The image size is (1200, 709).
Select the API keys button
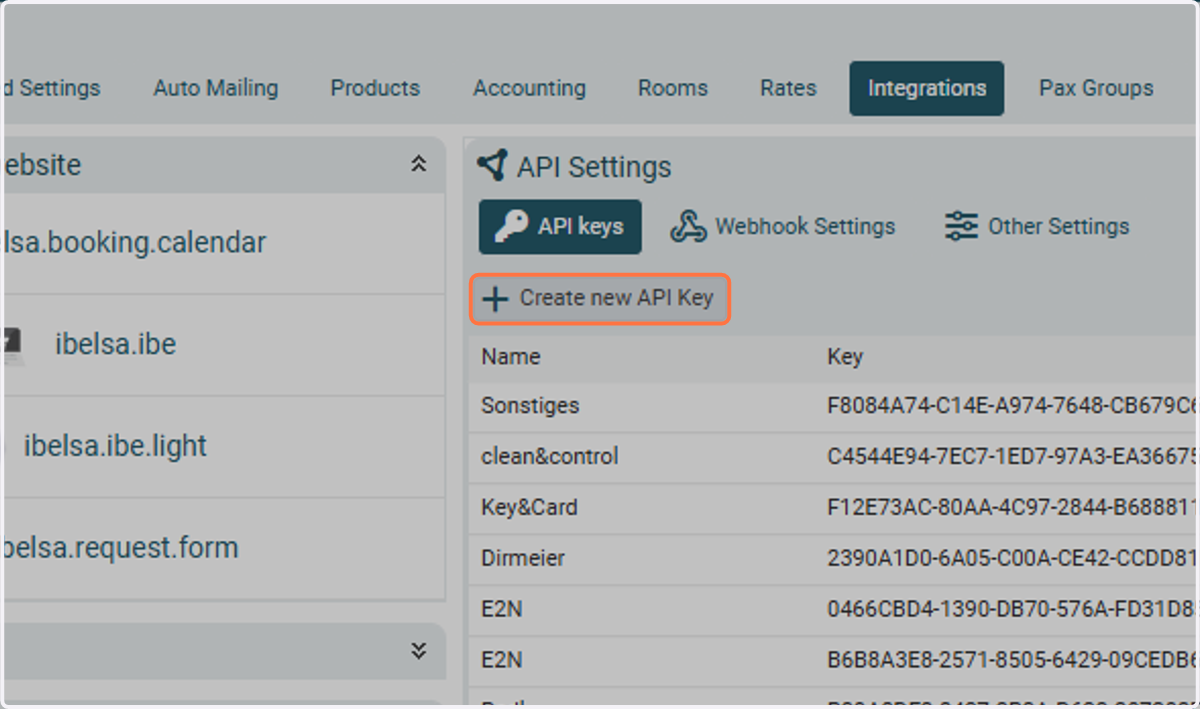pyautogui.click(x=560, y=227)
